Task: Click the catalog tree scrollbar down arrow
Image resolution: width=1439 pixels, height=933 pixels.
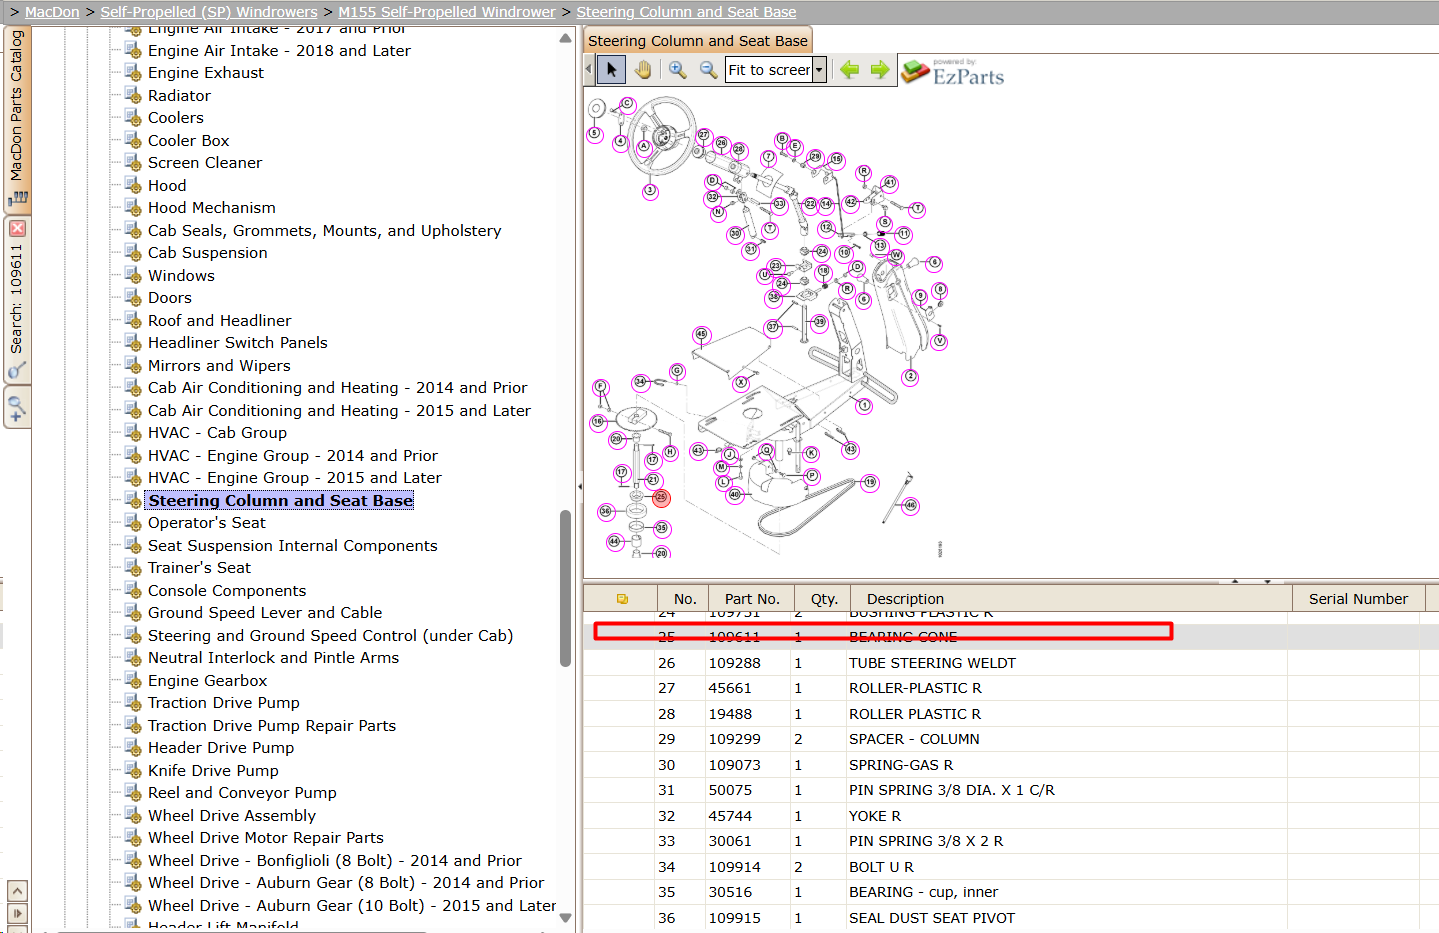Action: [565, 917]
